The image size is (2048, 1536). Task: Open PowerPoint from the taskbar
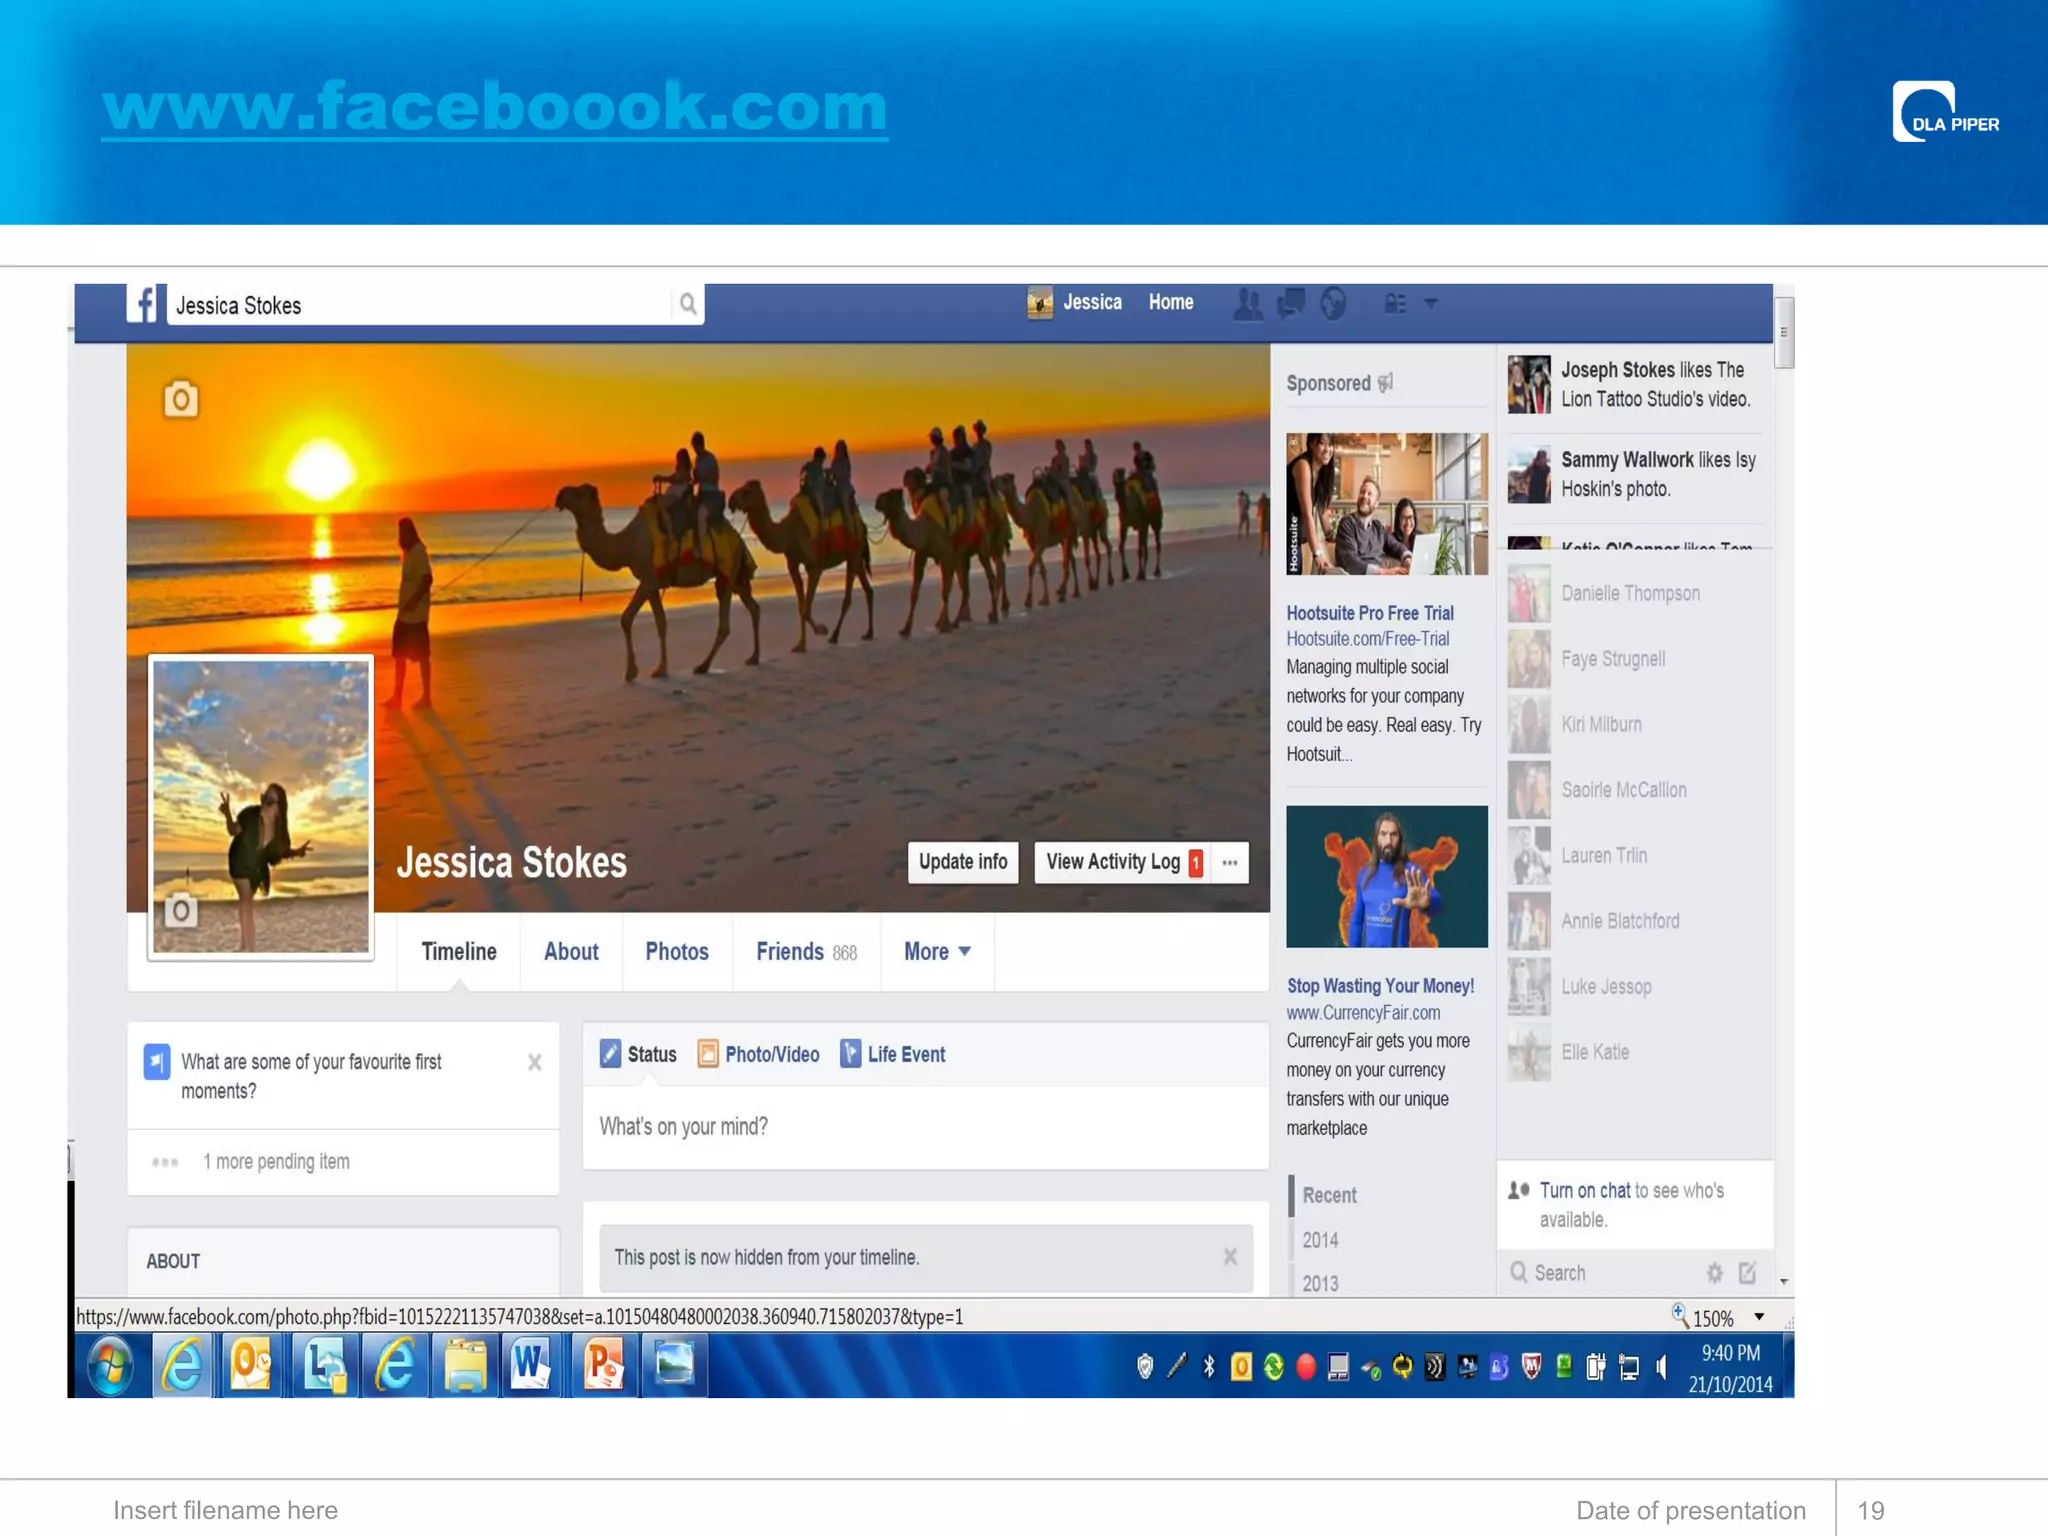point(603,1365)
